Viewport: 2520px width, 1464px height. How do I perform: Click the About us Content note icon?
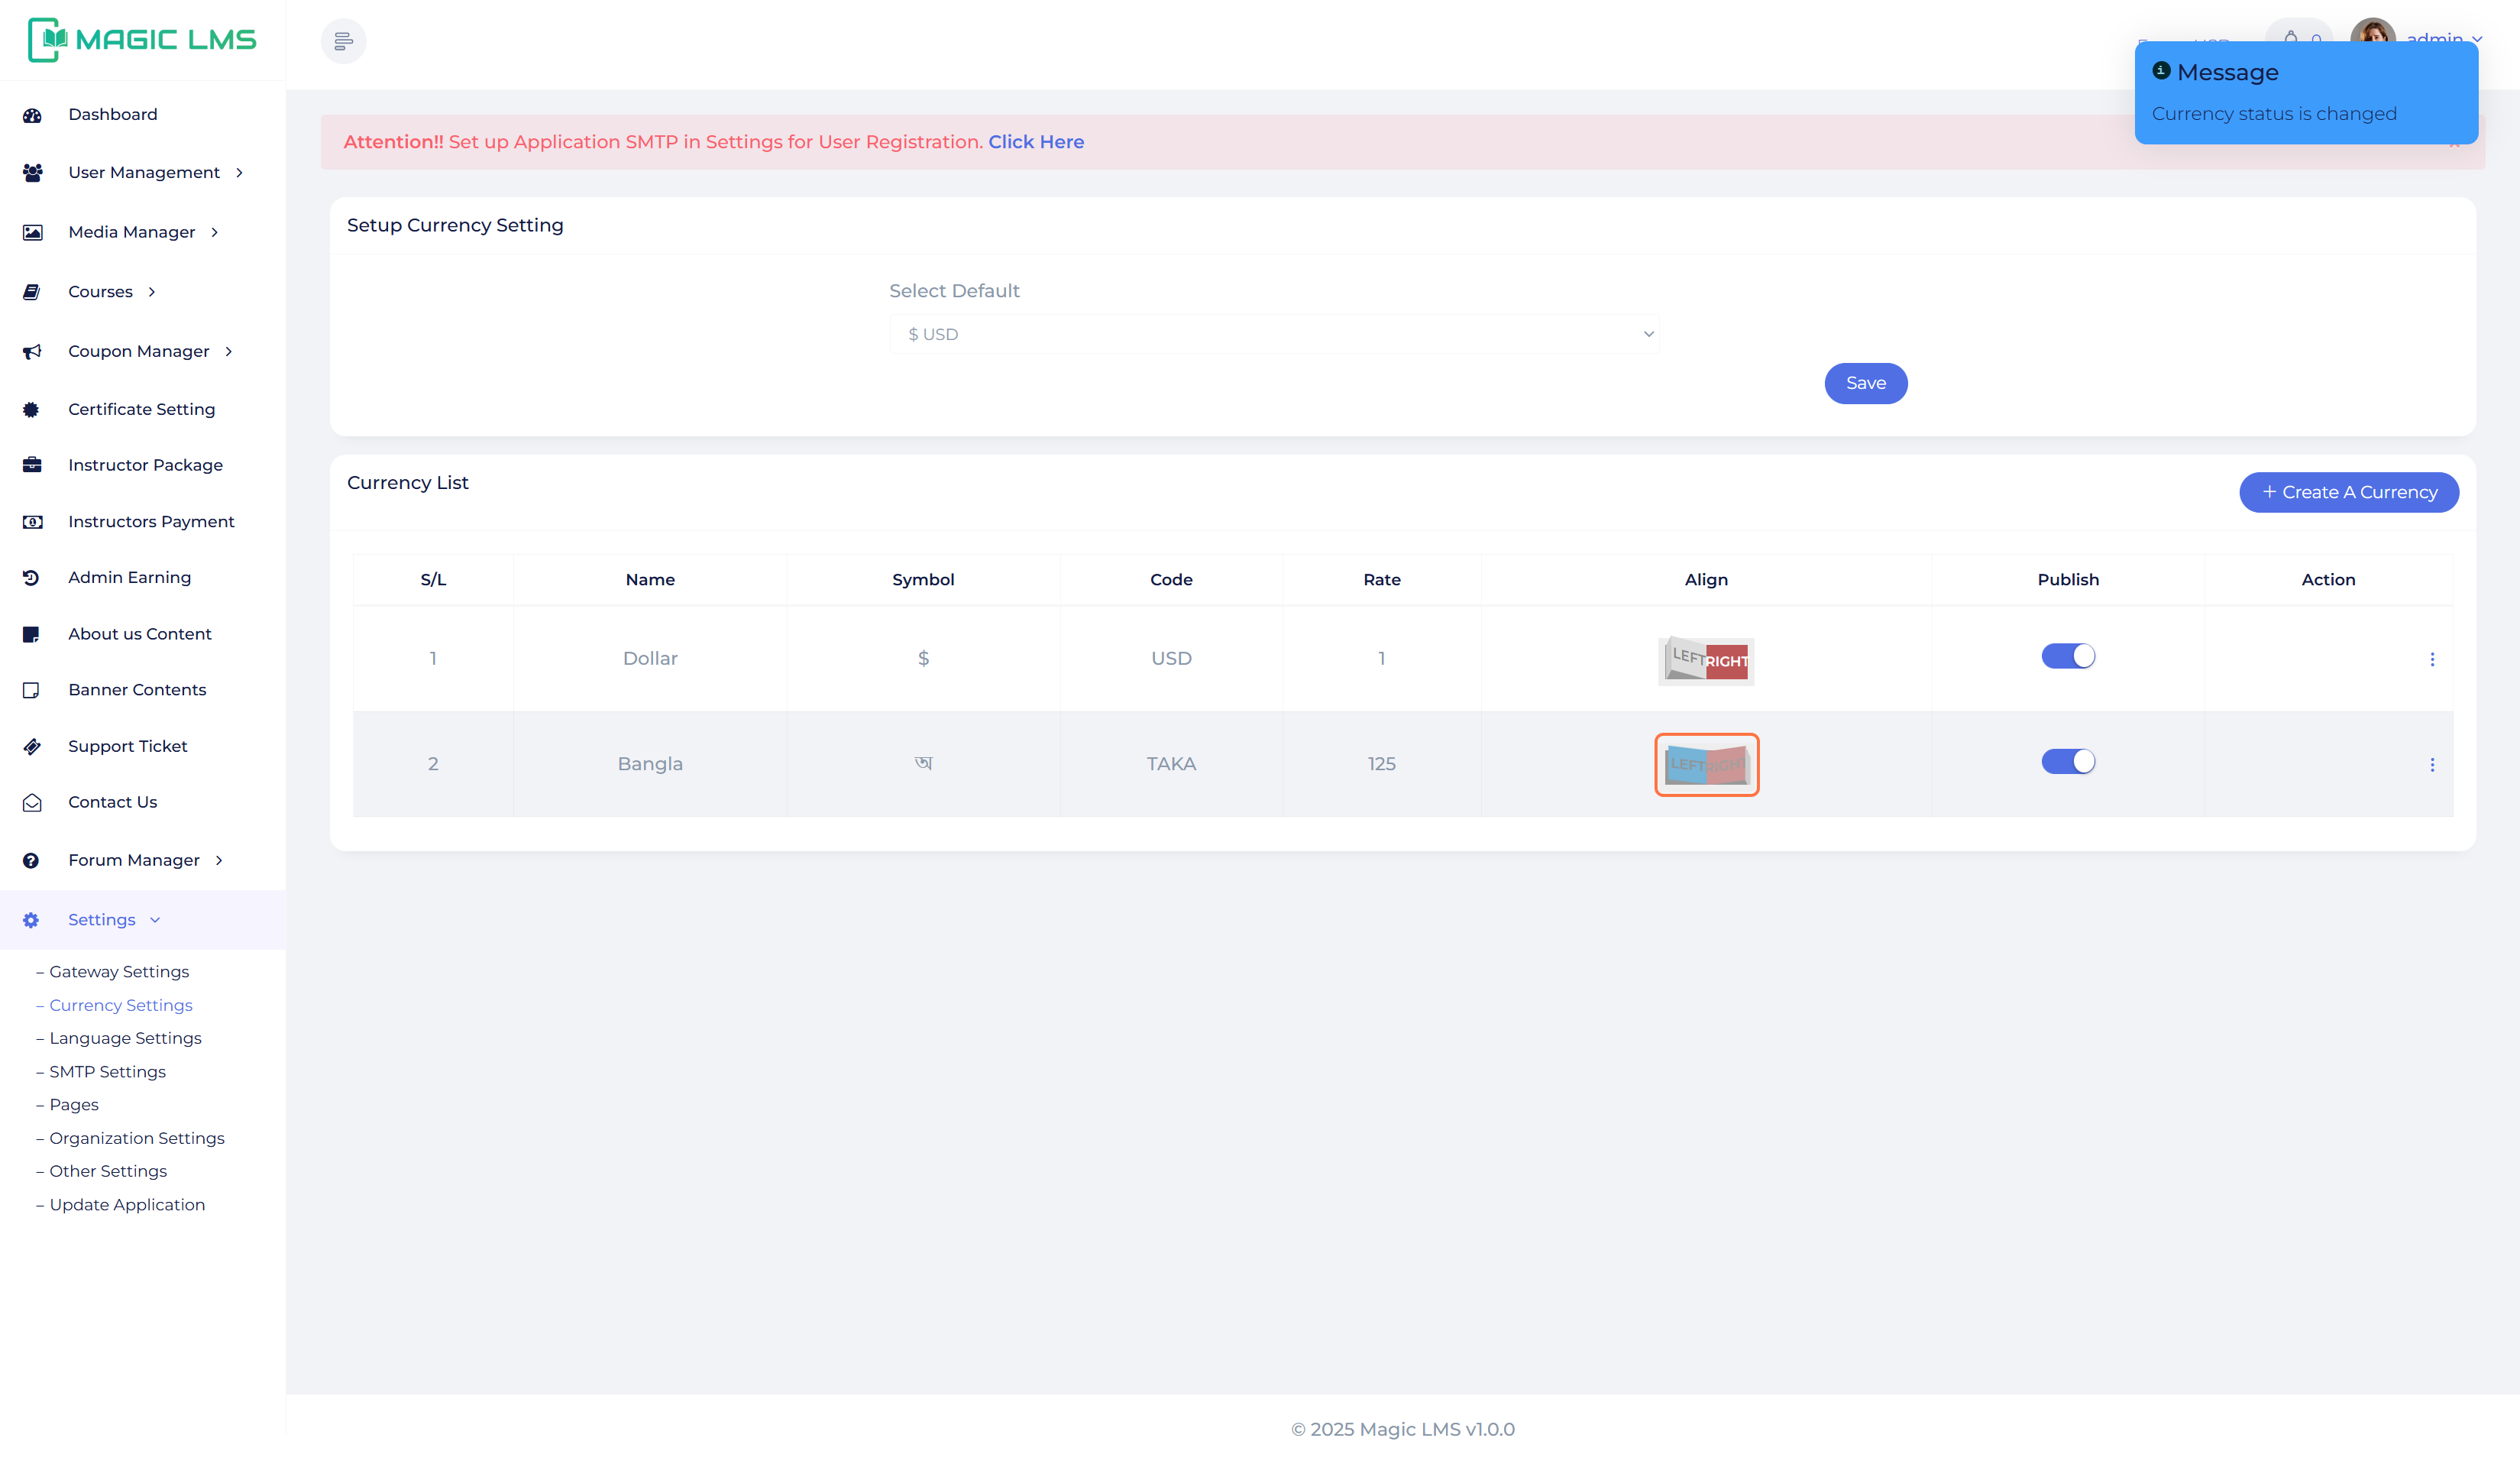click(32, 634)
